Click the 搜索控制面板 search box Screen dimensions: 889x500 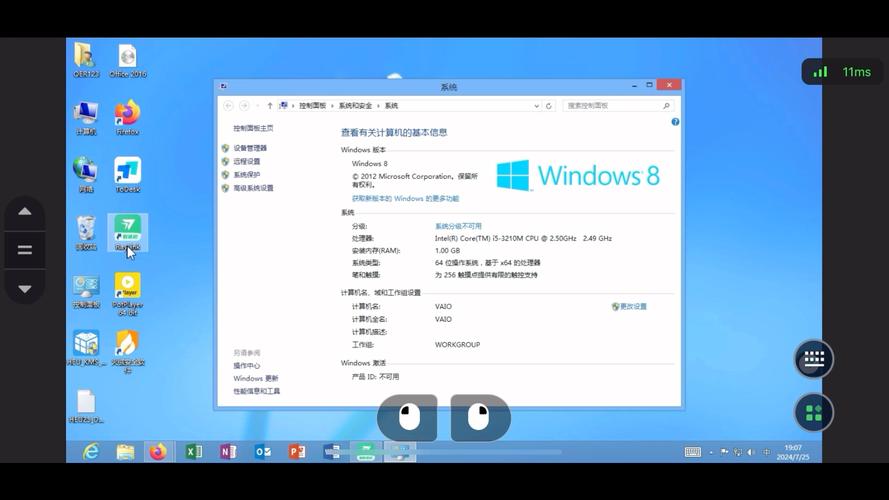tap(612, 105)
